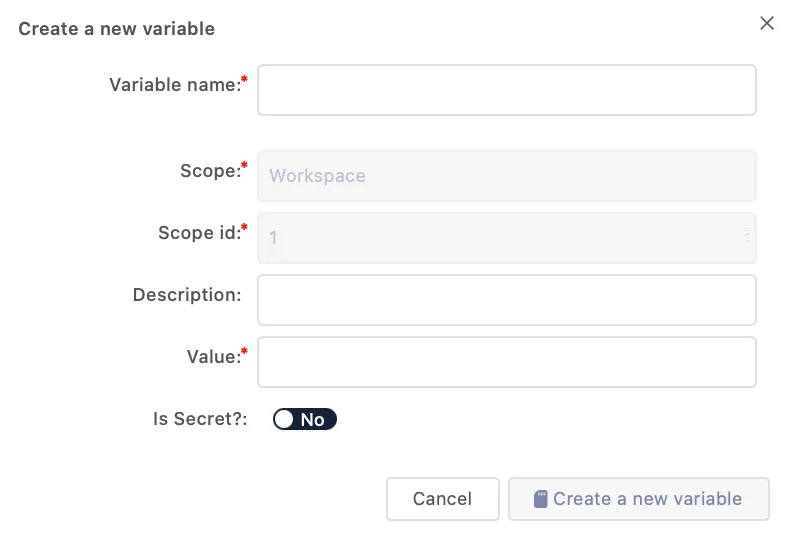Click the Cancel button

pyautogui.click(x=442, y=499)
